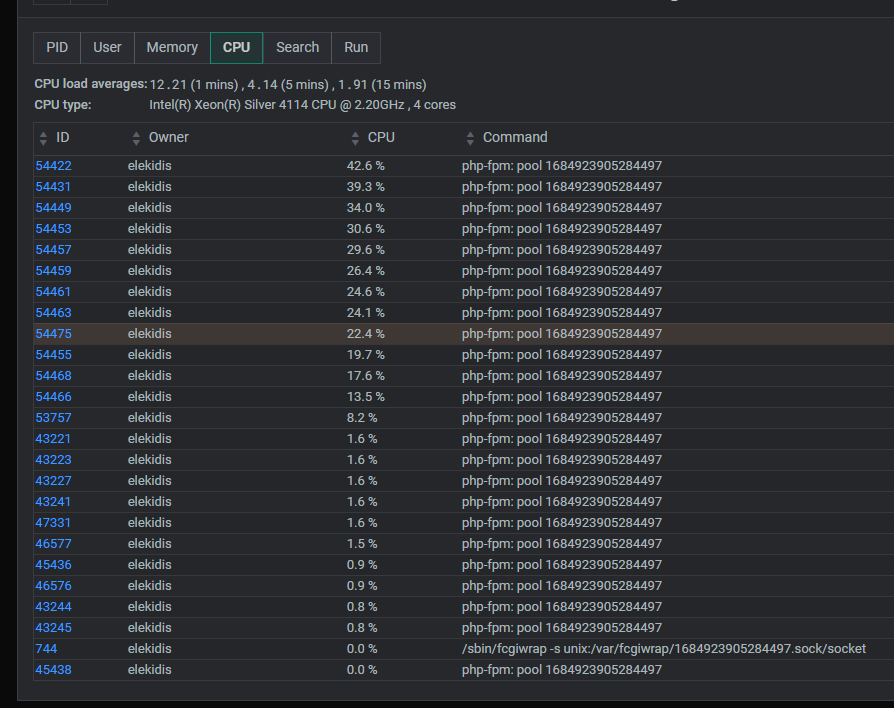Image resolution: width=894 pixels, height=708 pixels.
Task: Click the 42.6 % CPU value
Action: [x=365, y=166]
